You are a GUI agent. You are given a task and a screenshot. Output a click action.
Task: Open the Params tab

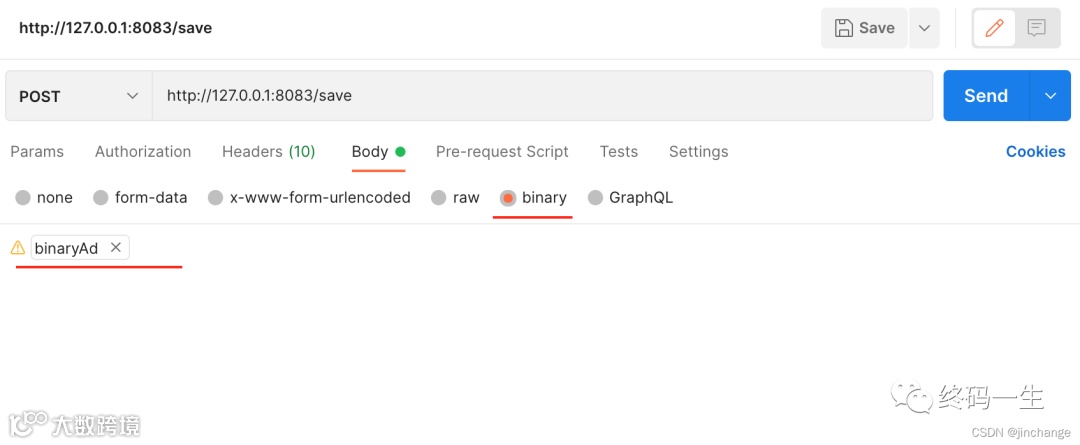point(37,152)
